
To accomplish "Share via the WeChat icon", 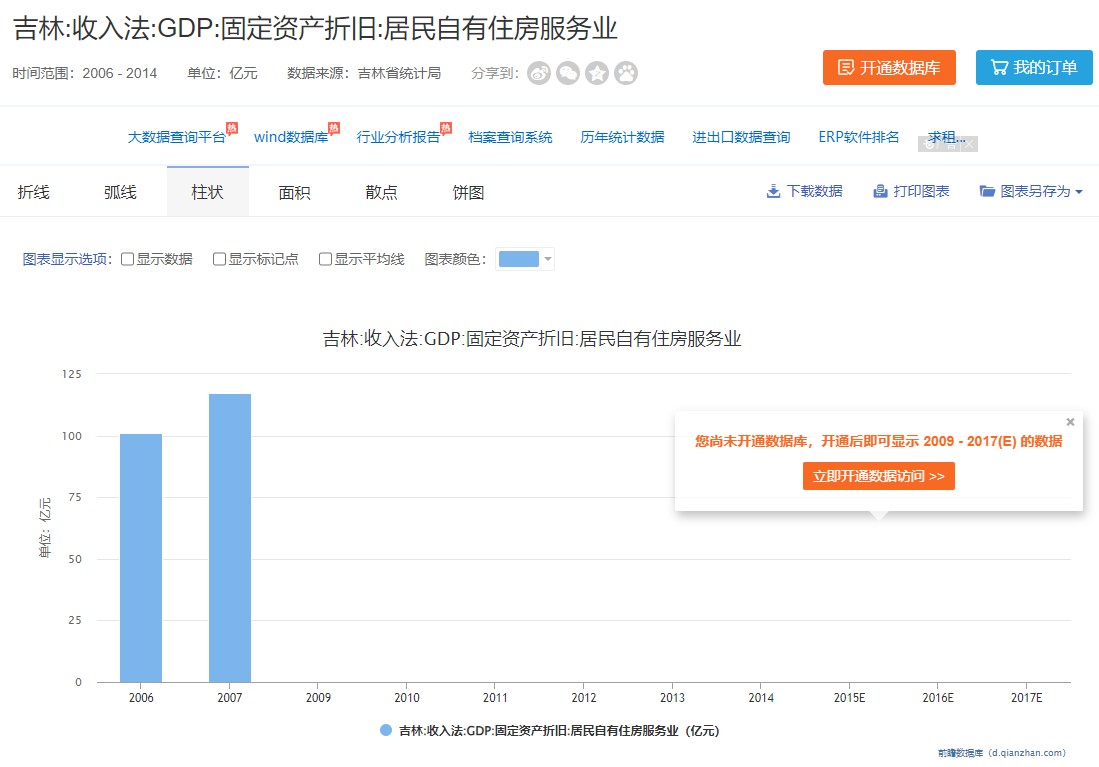I will point(568,73).
